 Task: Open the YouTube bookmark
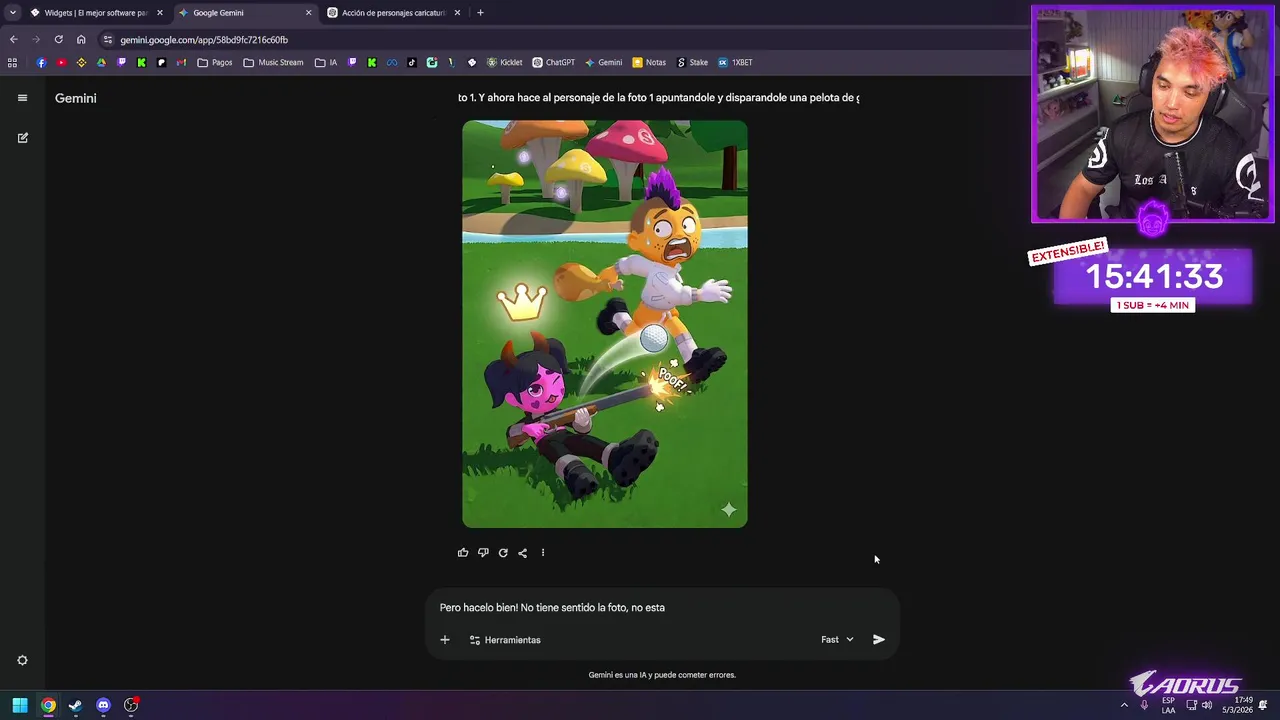[61, 62]
